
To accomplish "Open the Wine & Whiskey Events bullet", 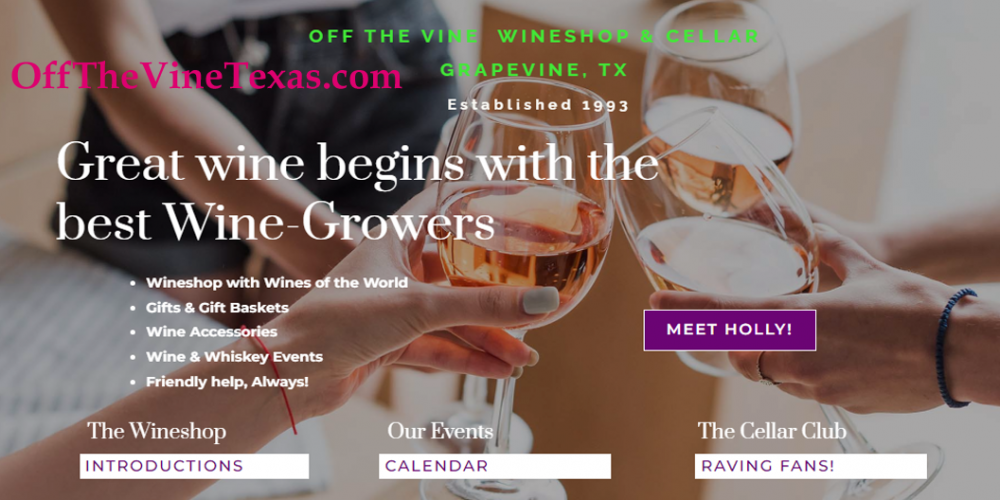I will point(234,357).
